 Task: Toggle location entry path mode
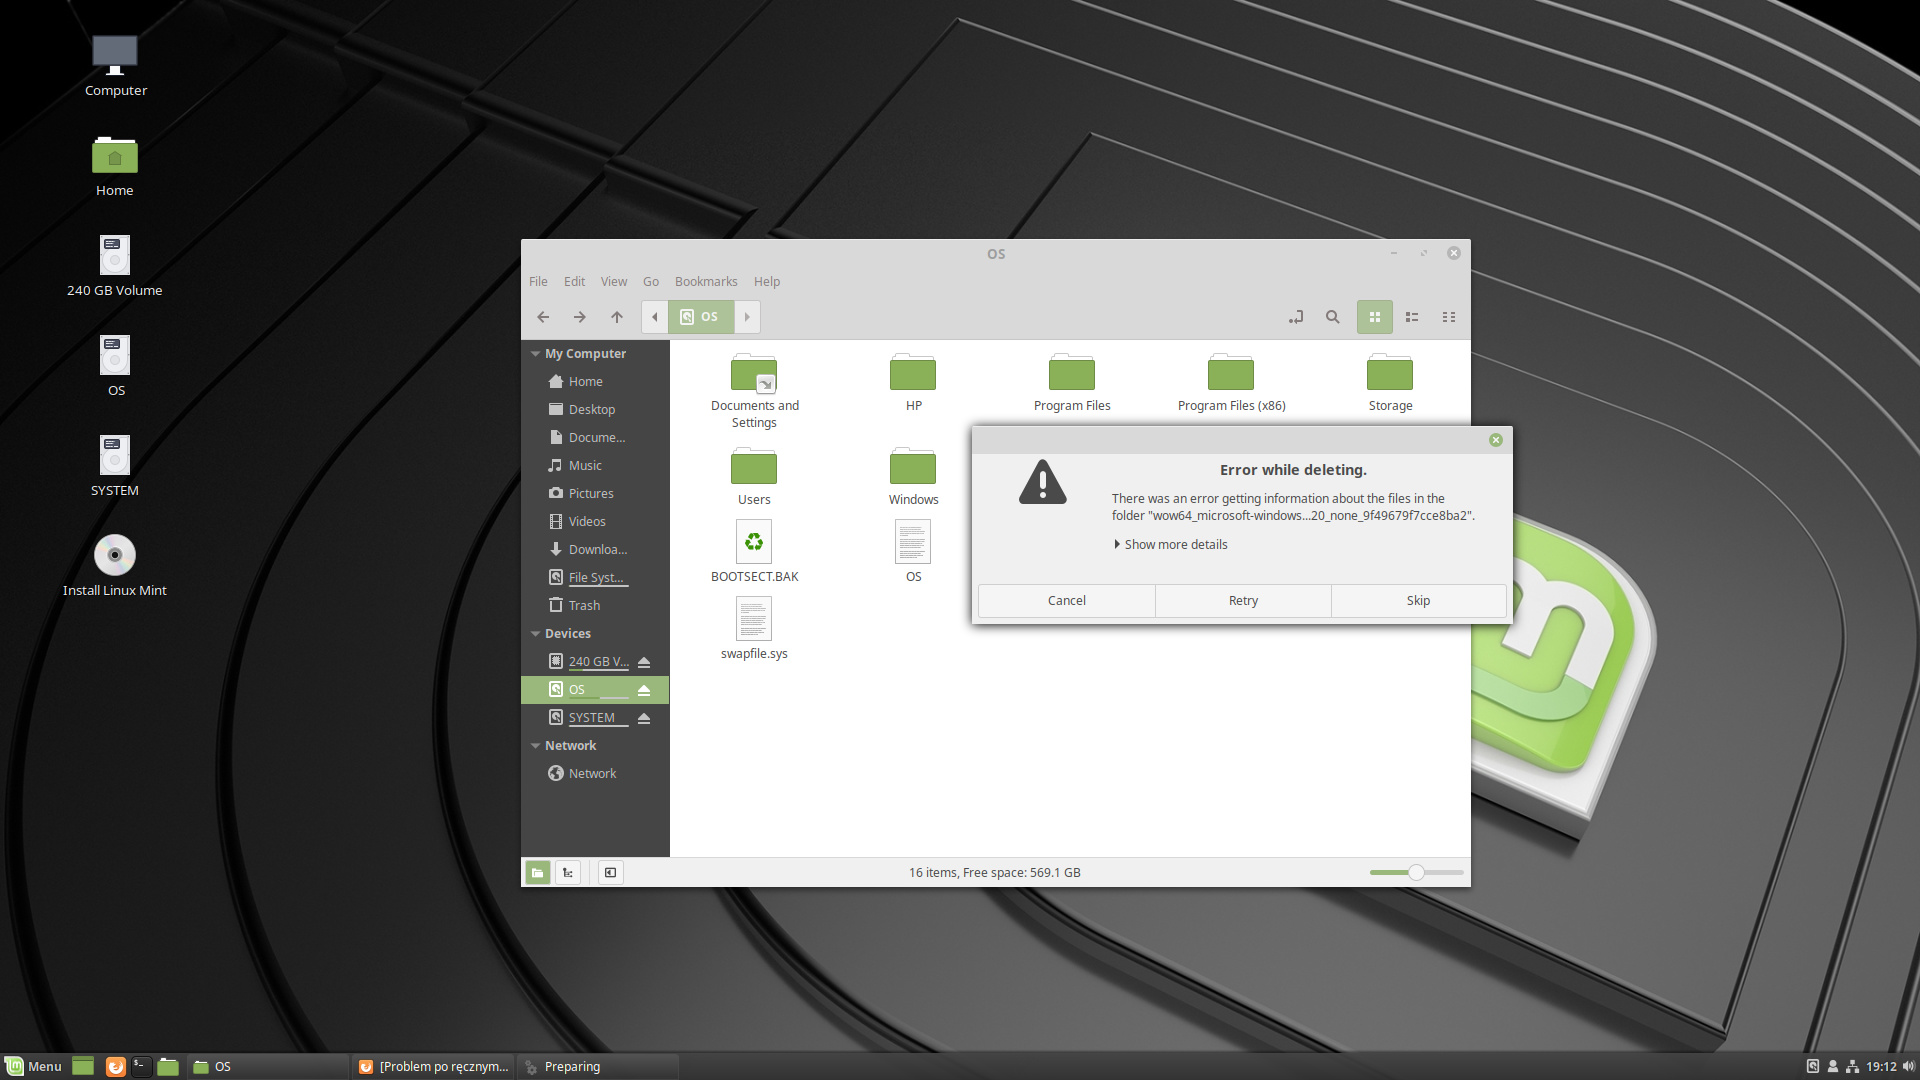tap(1296, 317)
